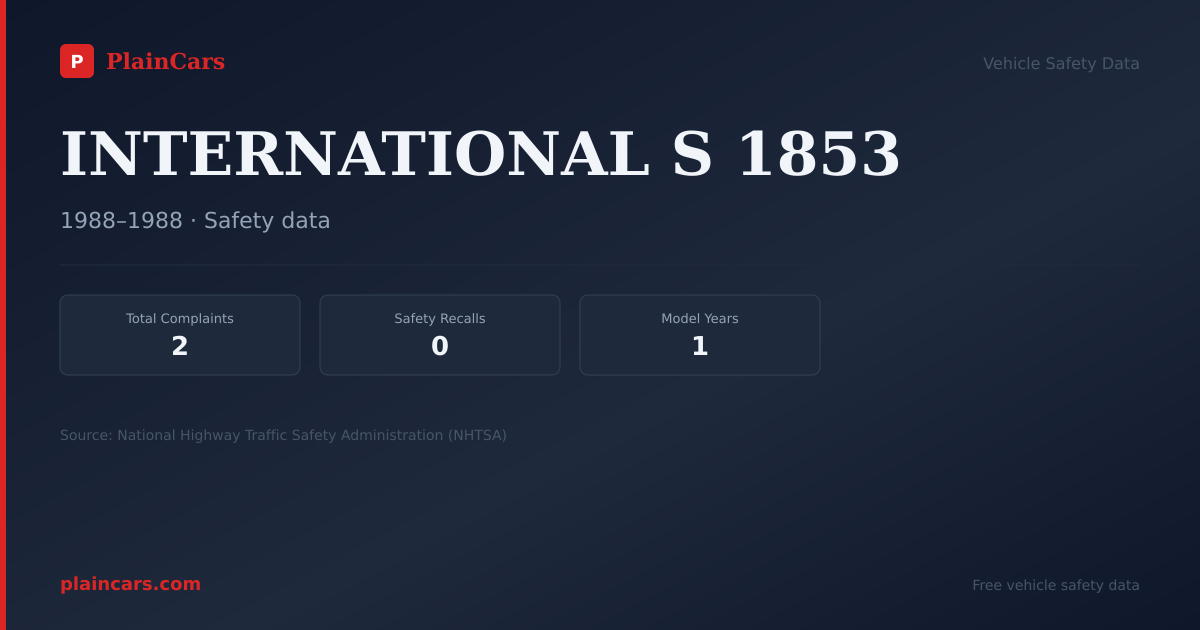Select the INTERNATIONAL S 1853 heading

point(480,154)
